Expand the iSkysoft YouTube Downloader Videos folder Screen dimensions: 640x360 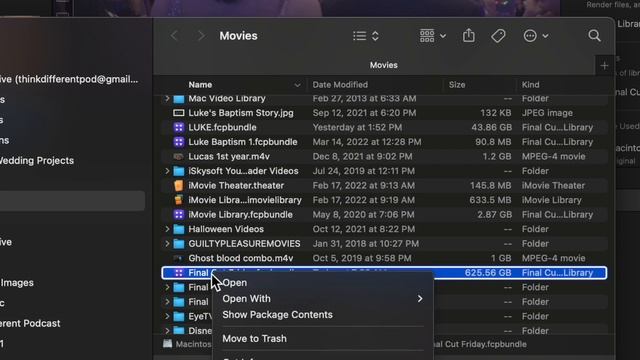tap(167, 171)
